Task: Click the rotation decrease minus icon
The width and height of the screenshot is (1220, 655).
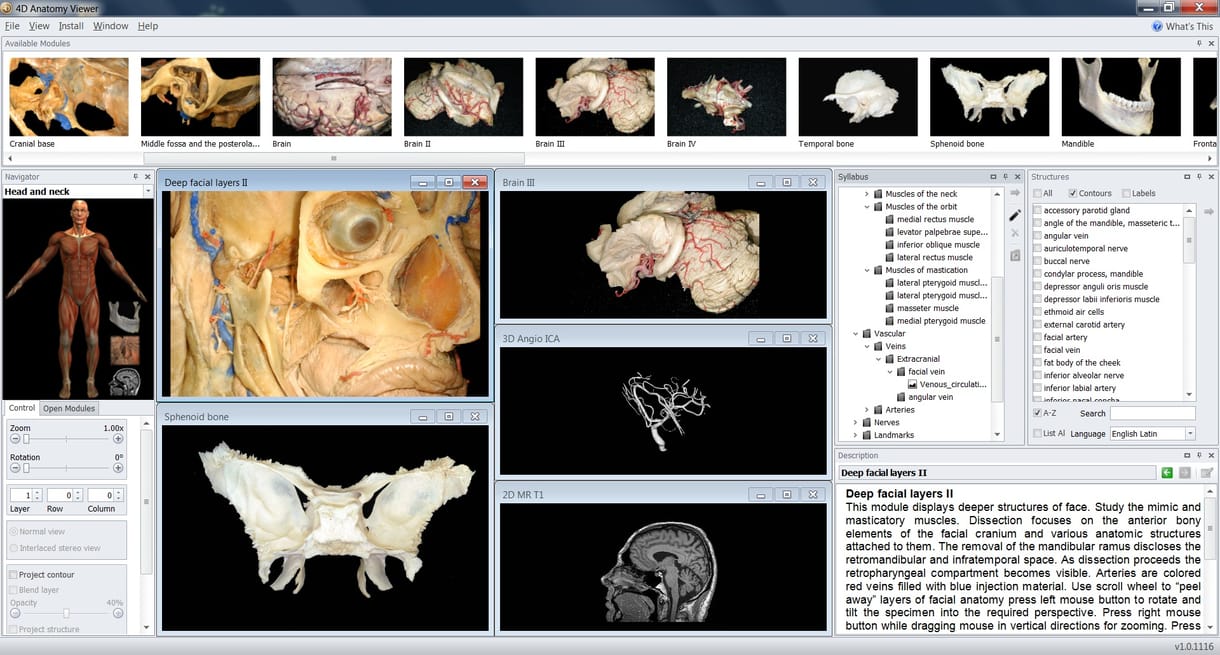Action: 15,468
